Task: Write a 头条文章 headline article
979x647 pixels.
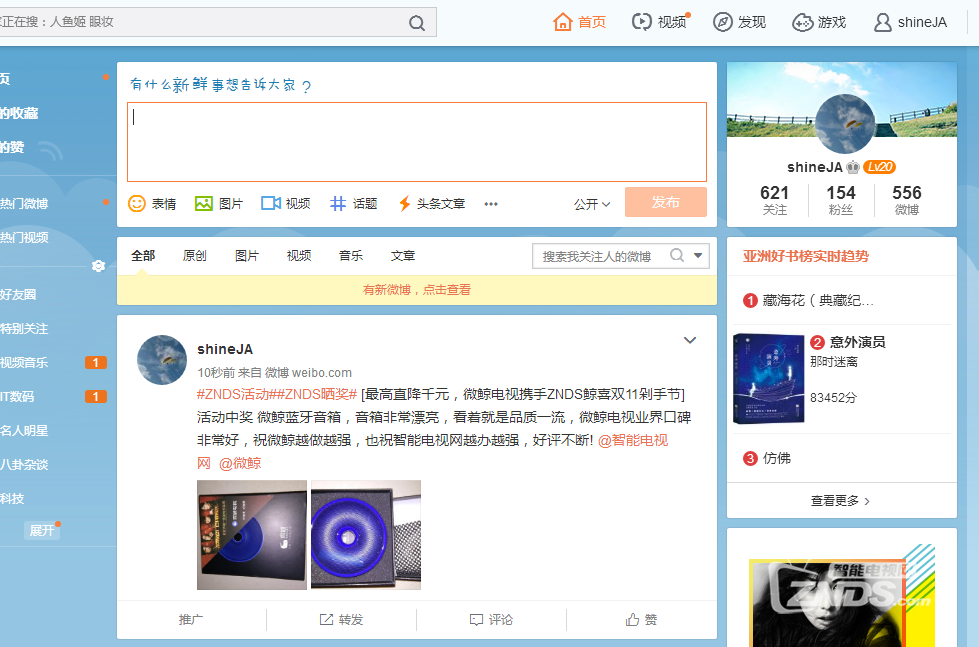Action: (432, 204)
